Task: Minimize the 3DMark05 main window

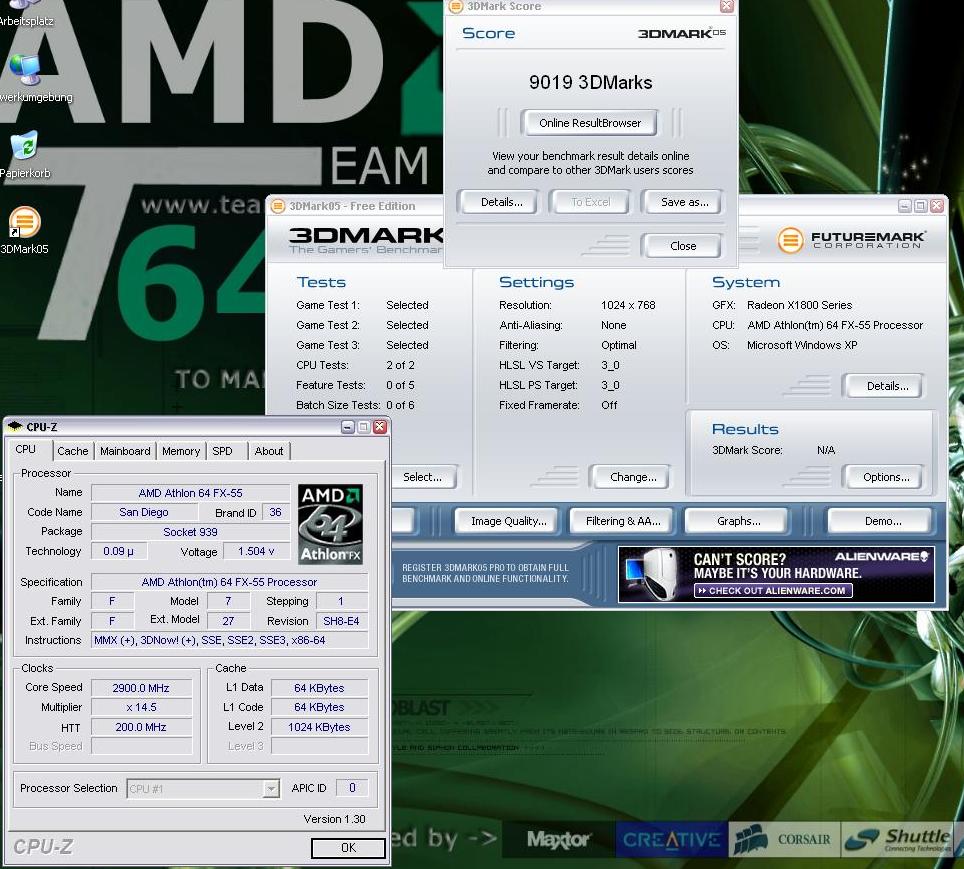Action: [904, 206]
